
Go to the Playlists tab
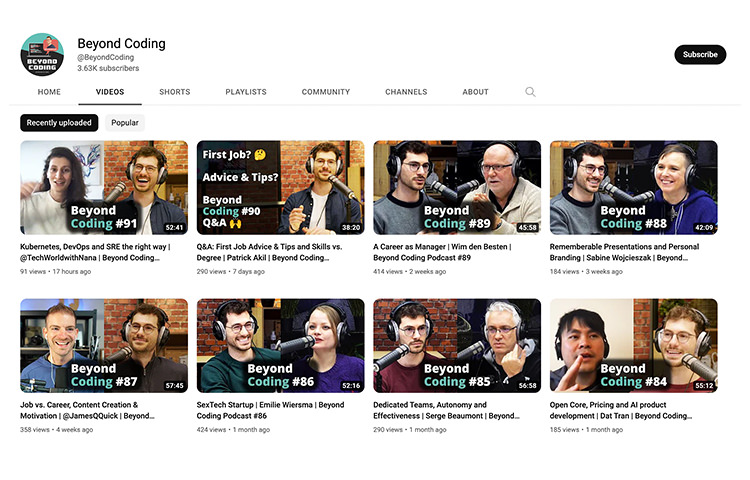(x=246, y=92)
